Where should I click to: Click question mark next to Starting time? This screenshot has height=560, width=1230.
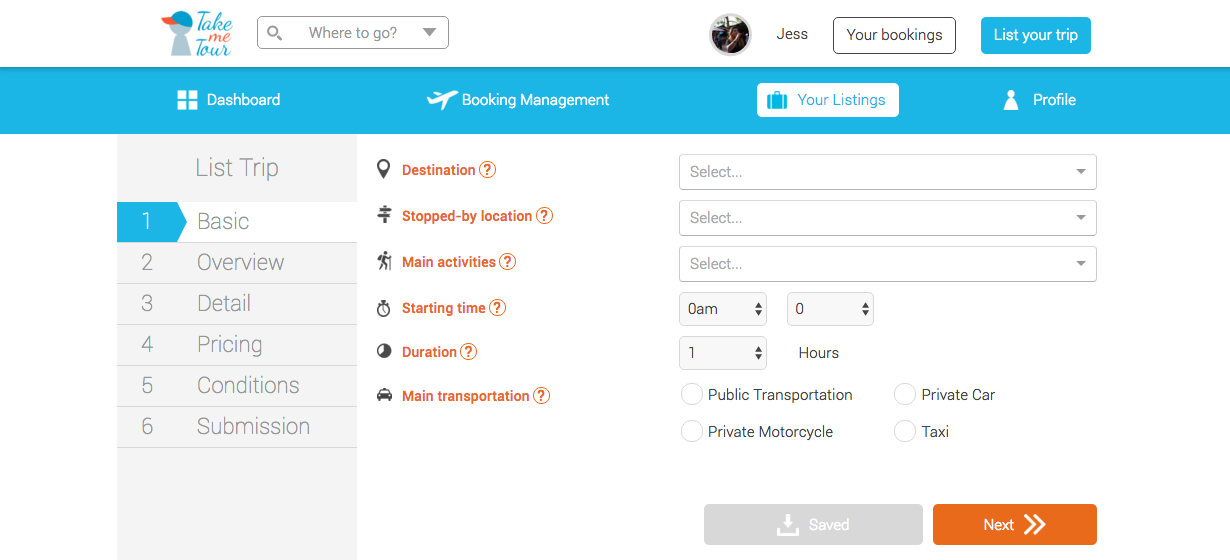coord(497,308)
